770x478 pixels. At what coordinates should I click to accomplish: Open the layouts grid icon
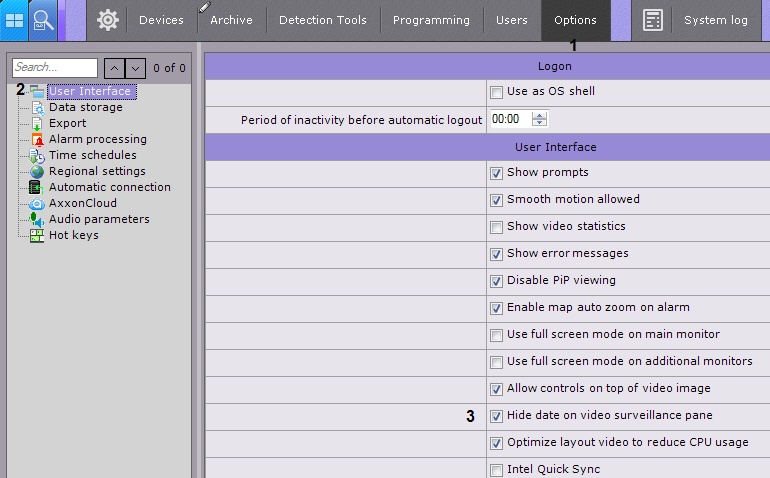pyautogui.click(x=15, y=20)
